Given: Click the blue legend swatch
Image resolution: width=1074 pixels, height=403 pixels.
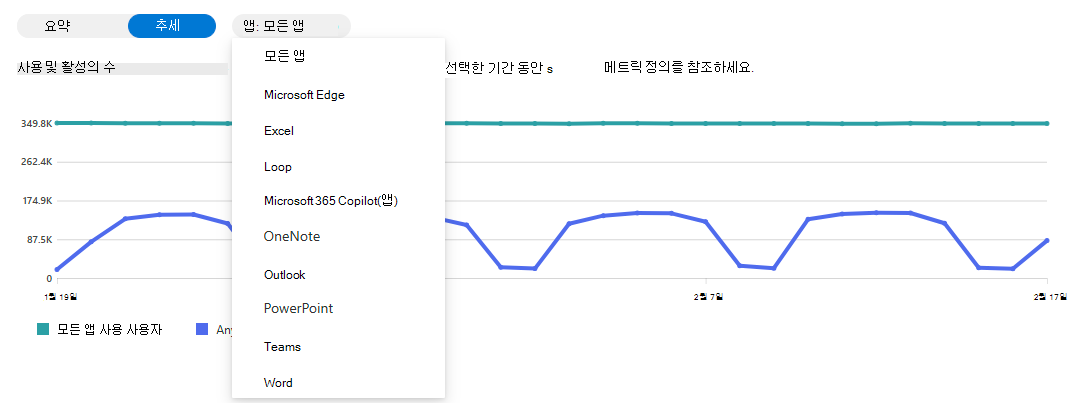Looking at the screenshot, I should (201, 329).
